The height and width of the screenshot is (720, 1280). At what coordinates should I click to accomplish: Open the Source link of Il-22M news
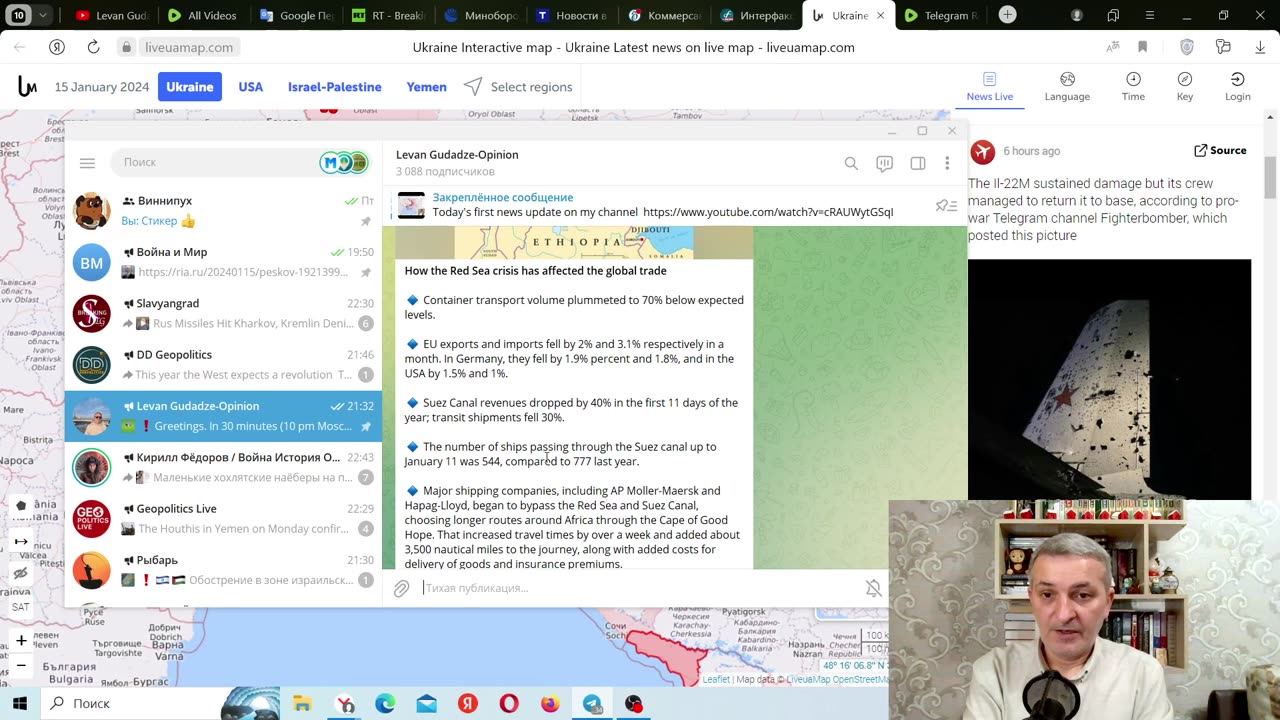tap(1220, 150)
